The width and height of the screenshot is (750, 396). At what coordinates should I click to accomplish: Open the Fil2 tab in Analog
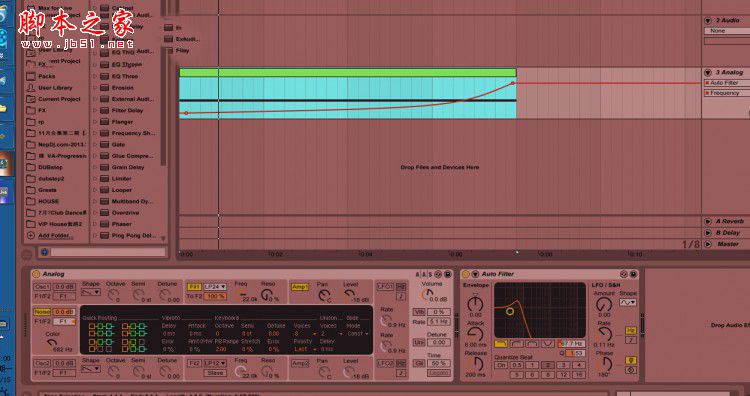click(194, 363)
